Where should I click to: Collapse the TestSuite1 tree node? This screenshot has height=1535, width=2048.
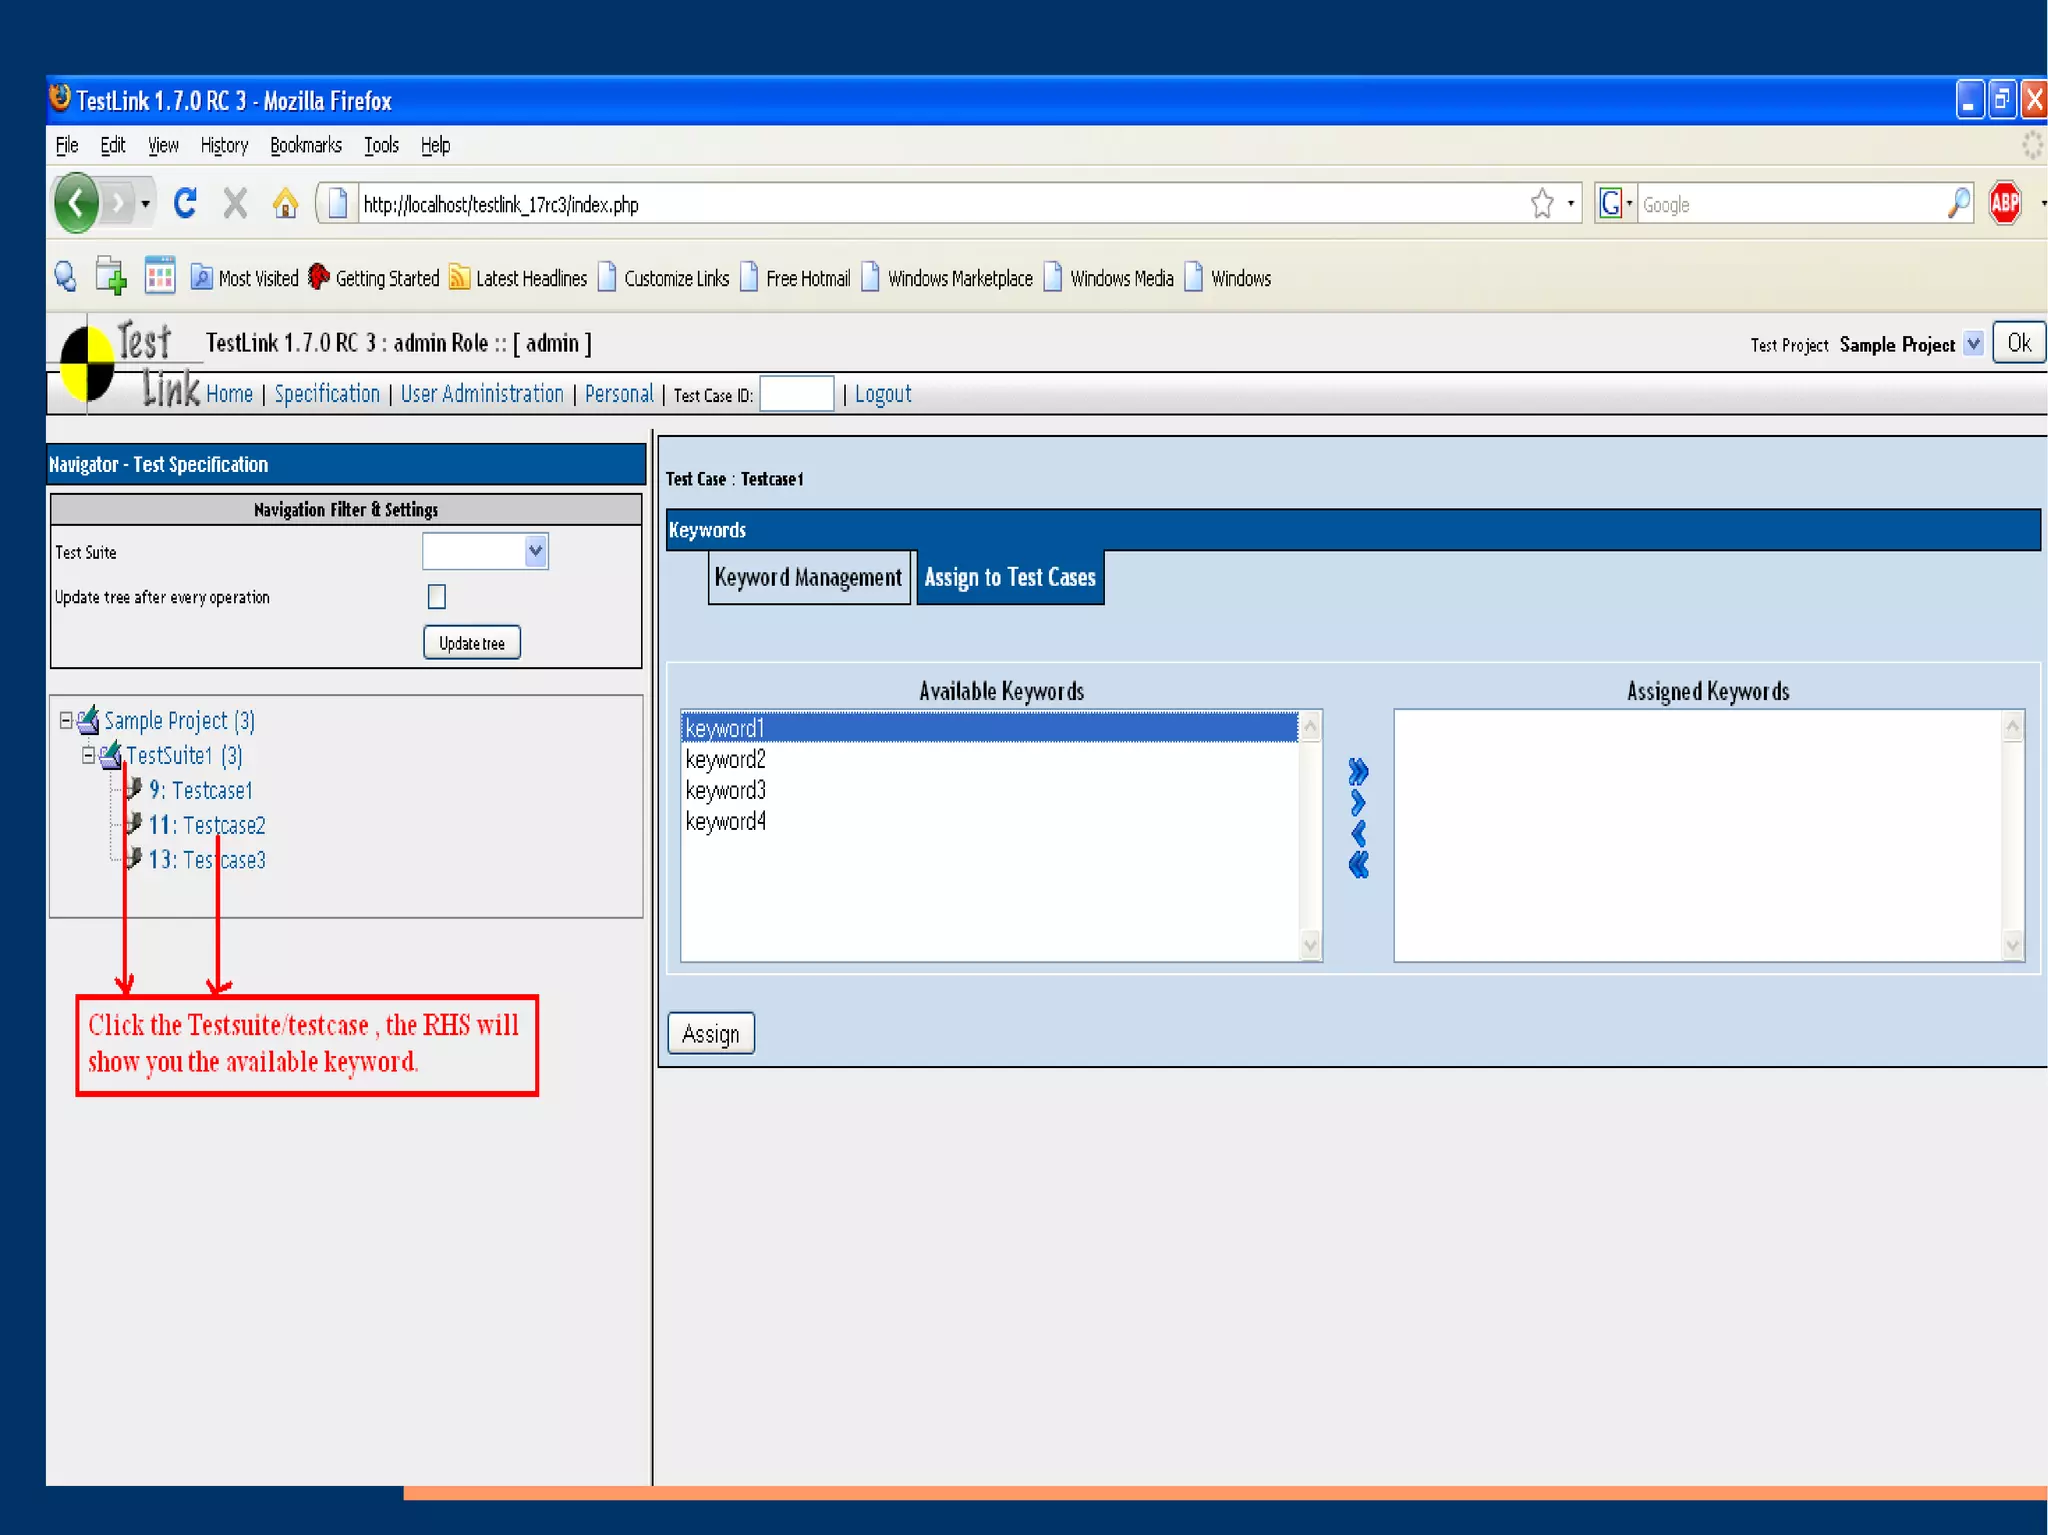pyautogui.click(x=88, y=755)
